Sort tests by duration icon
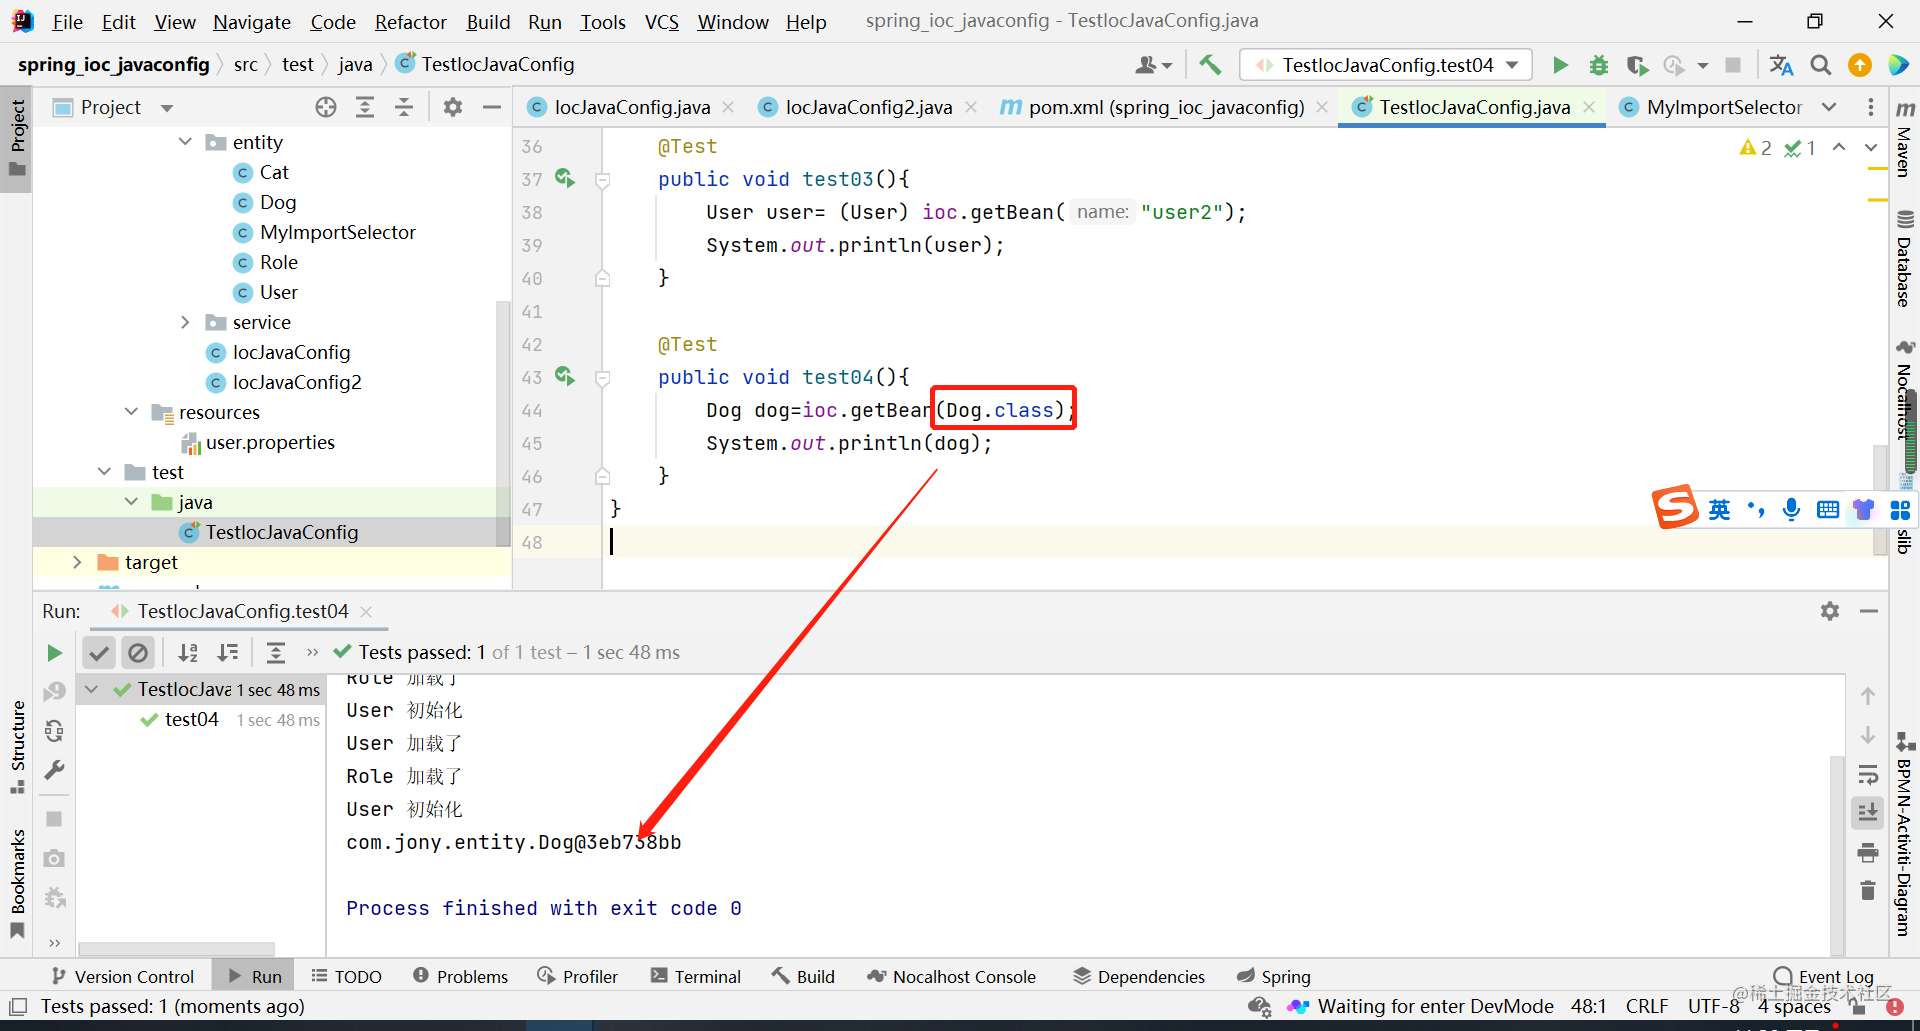This screenshot has width=1920, height=1031. tap(228, 653)
